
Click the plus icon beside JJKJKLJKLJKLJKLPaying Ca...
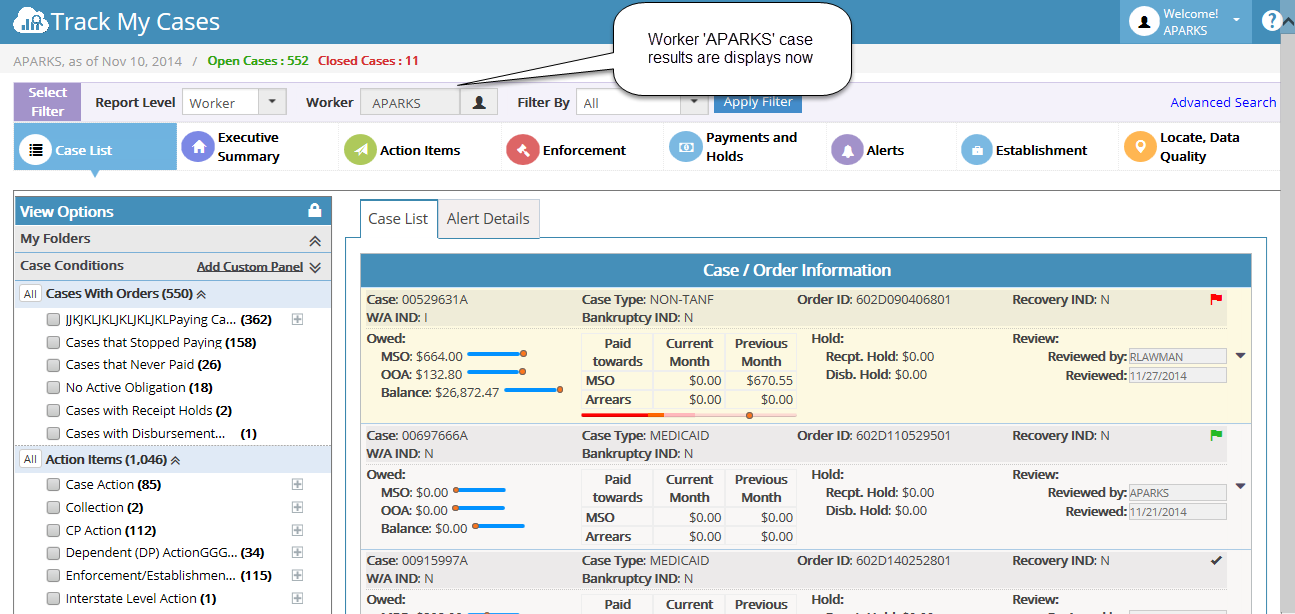[297, 319]
